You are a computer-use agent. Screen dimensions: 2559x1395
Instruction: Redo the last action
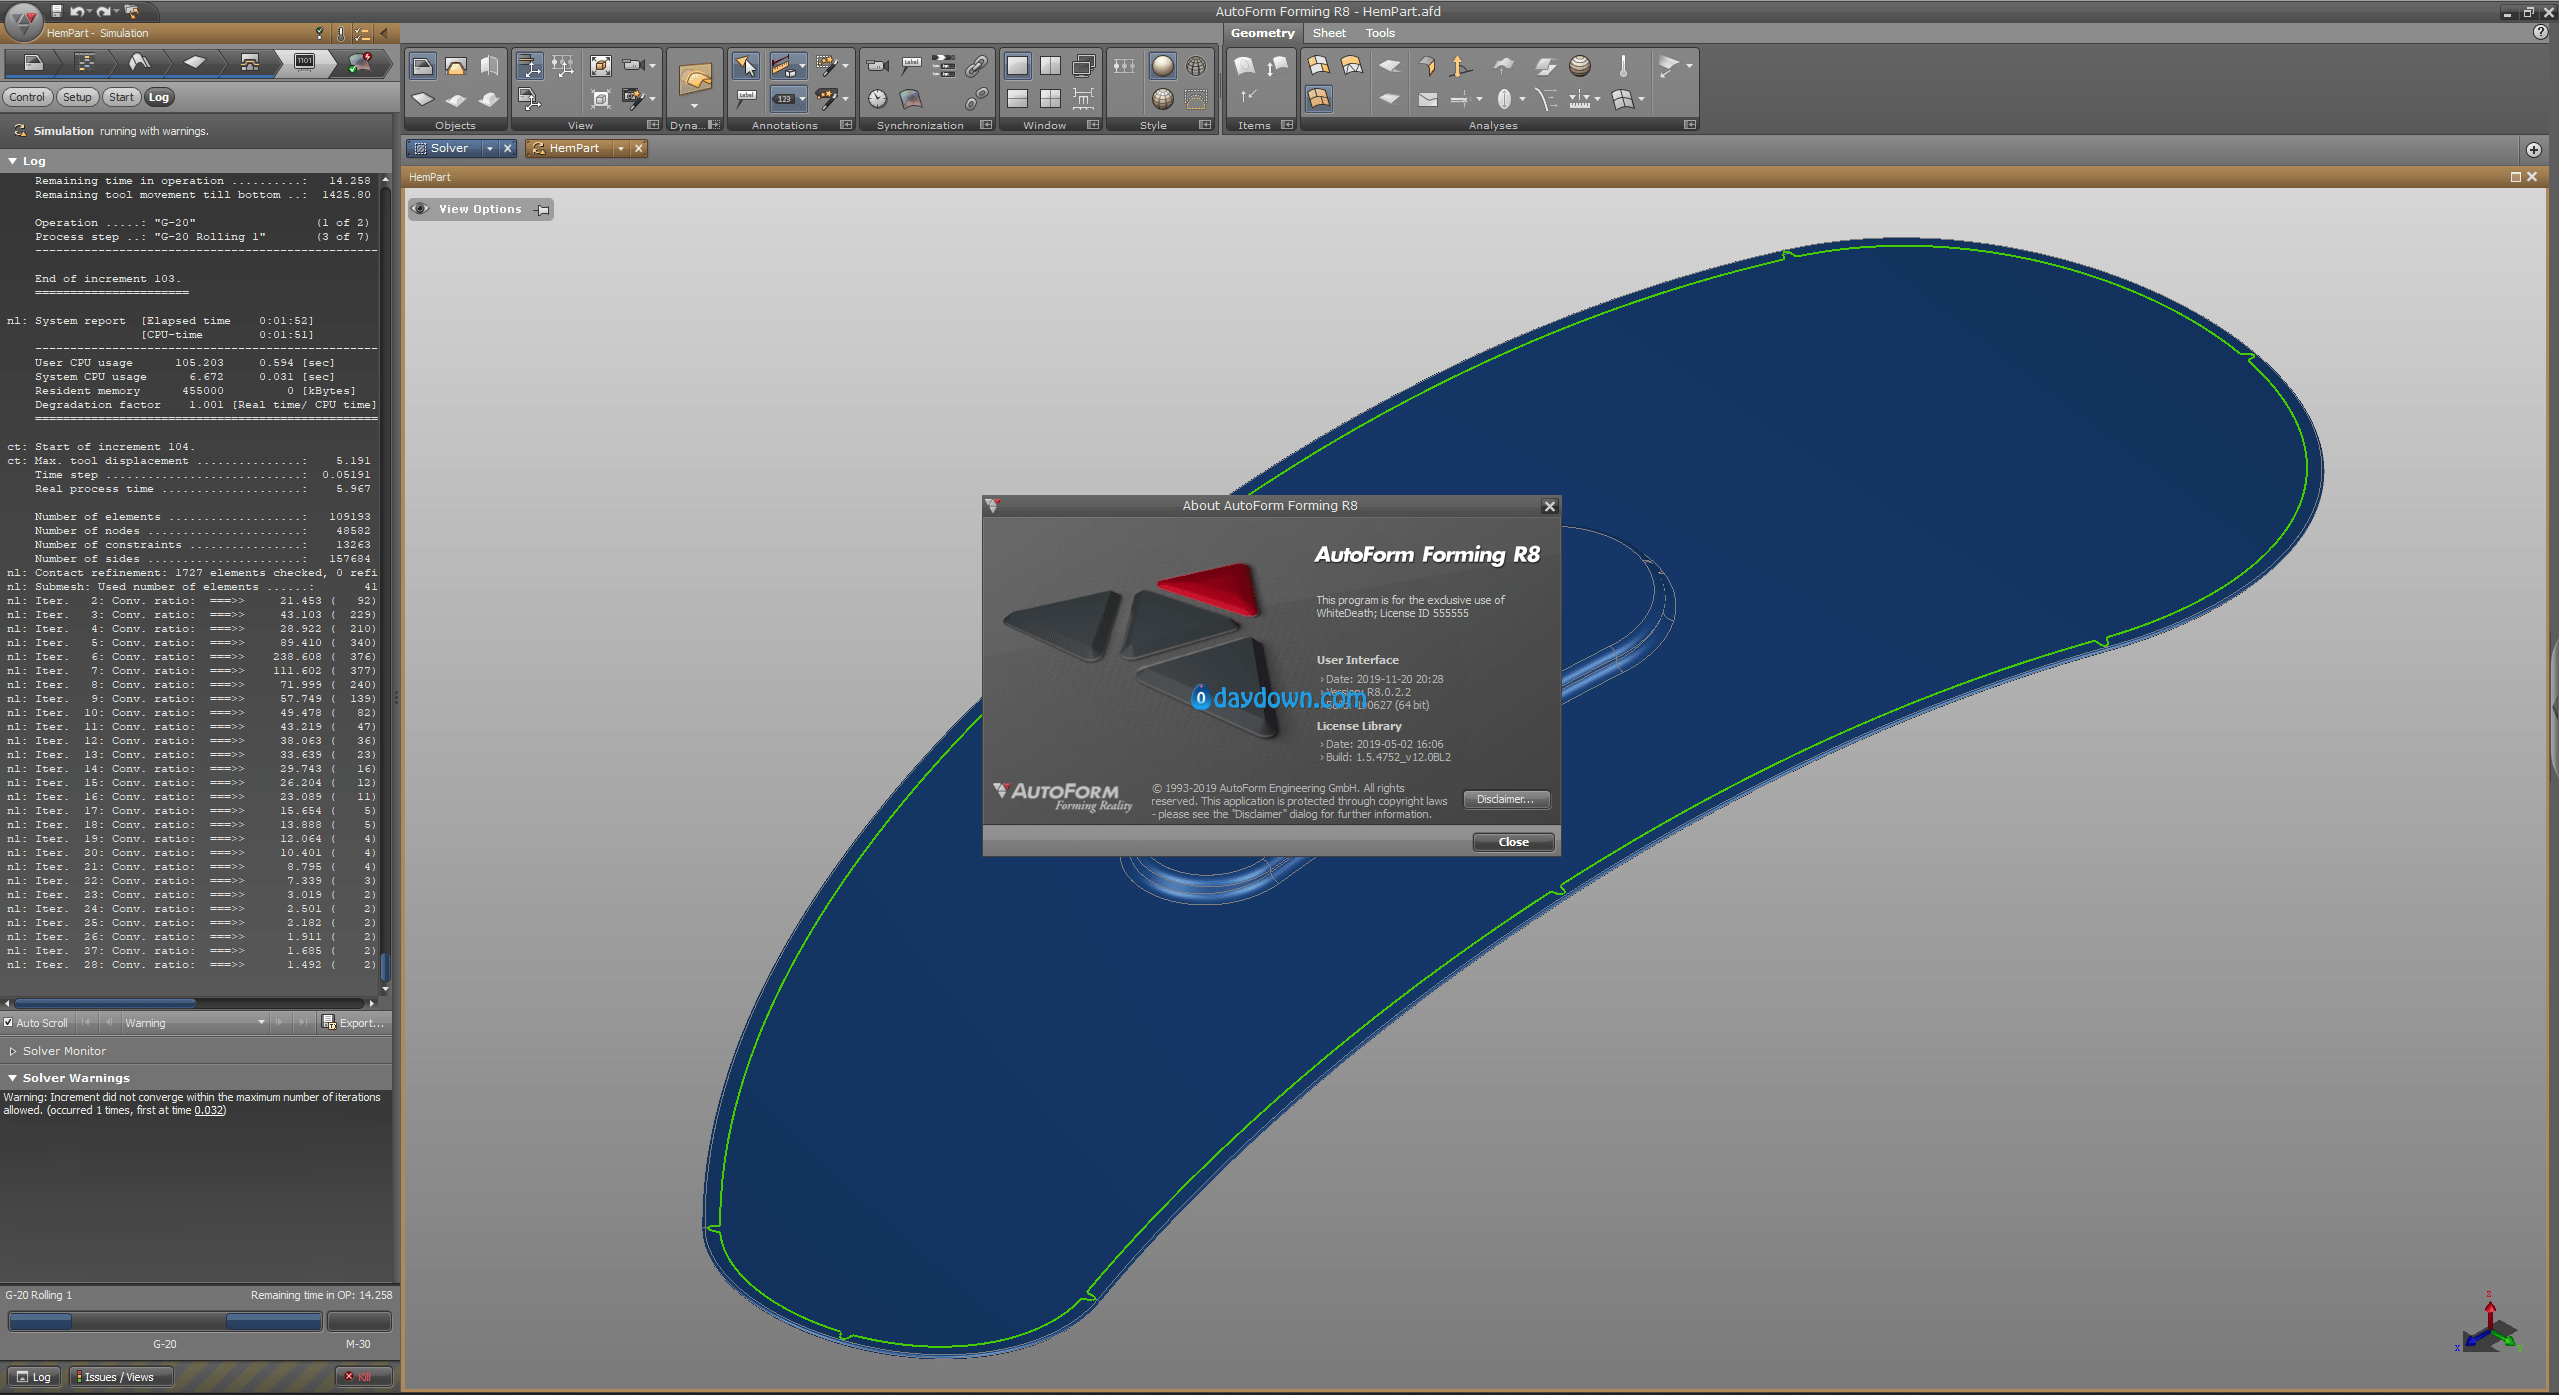[x=102, y=11]
